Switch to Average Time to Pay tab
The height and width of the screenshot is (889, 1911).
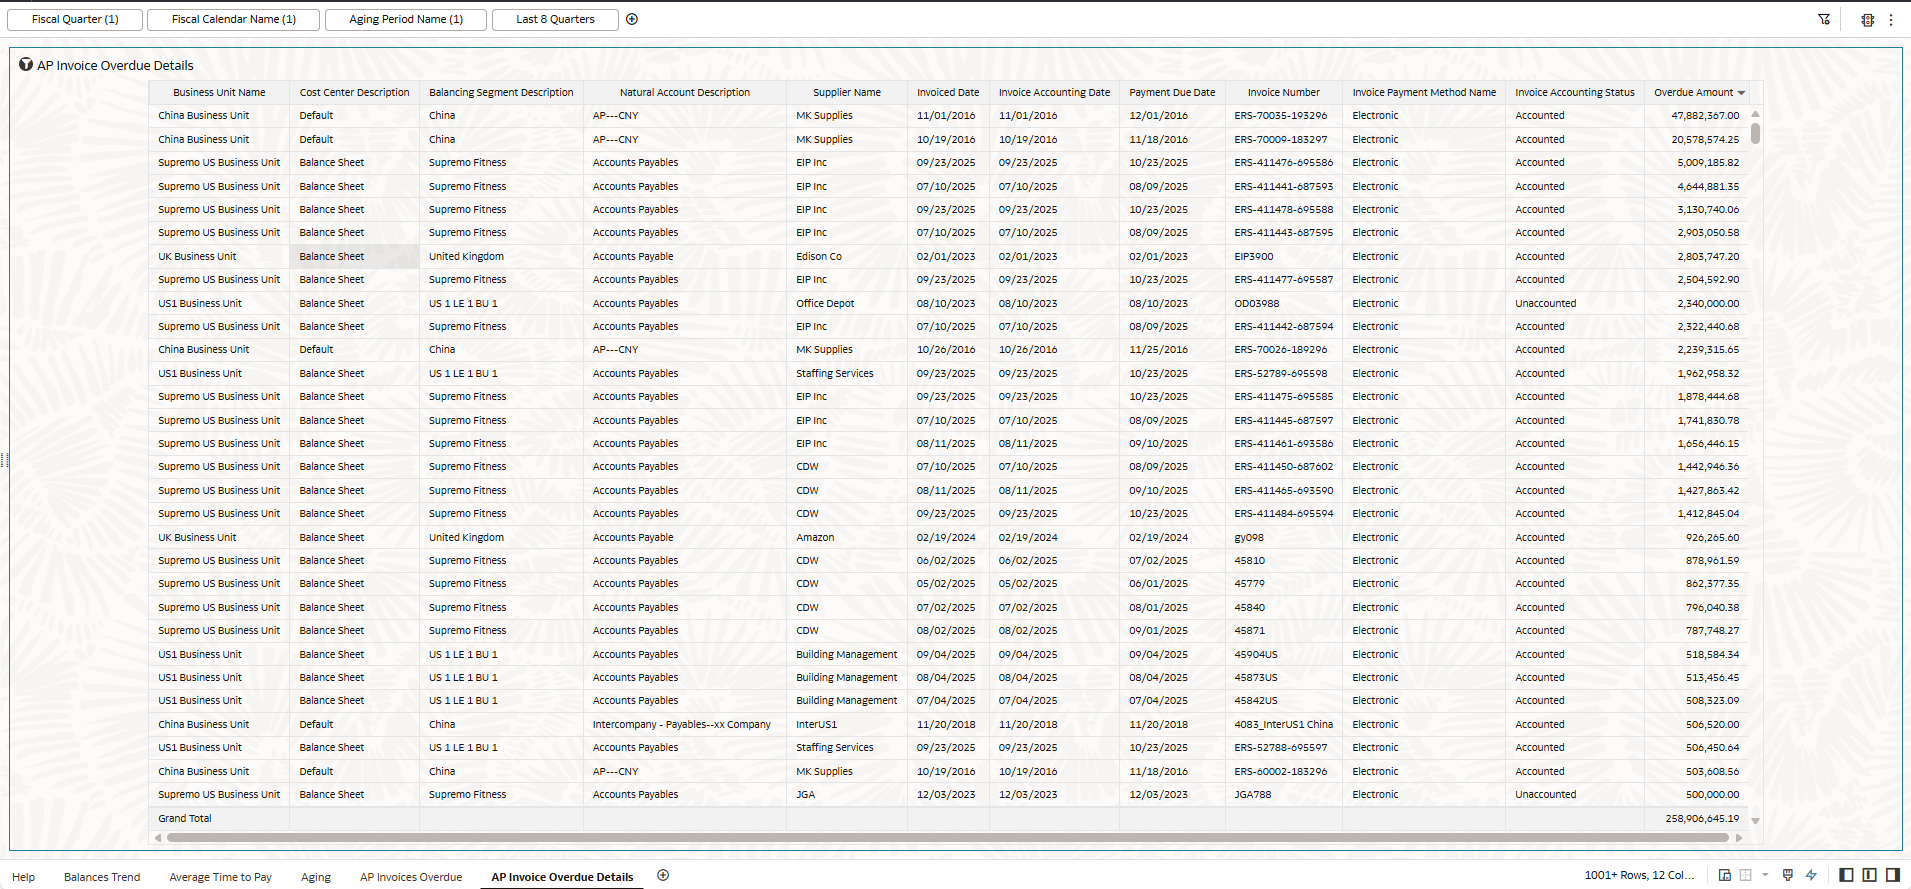(x=220, y=877)
